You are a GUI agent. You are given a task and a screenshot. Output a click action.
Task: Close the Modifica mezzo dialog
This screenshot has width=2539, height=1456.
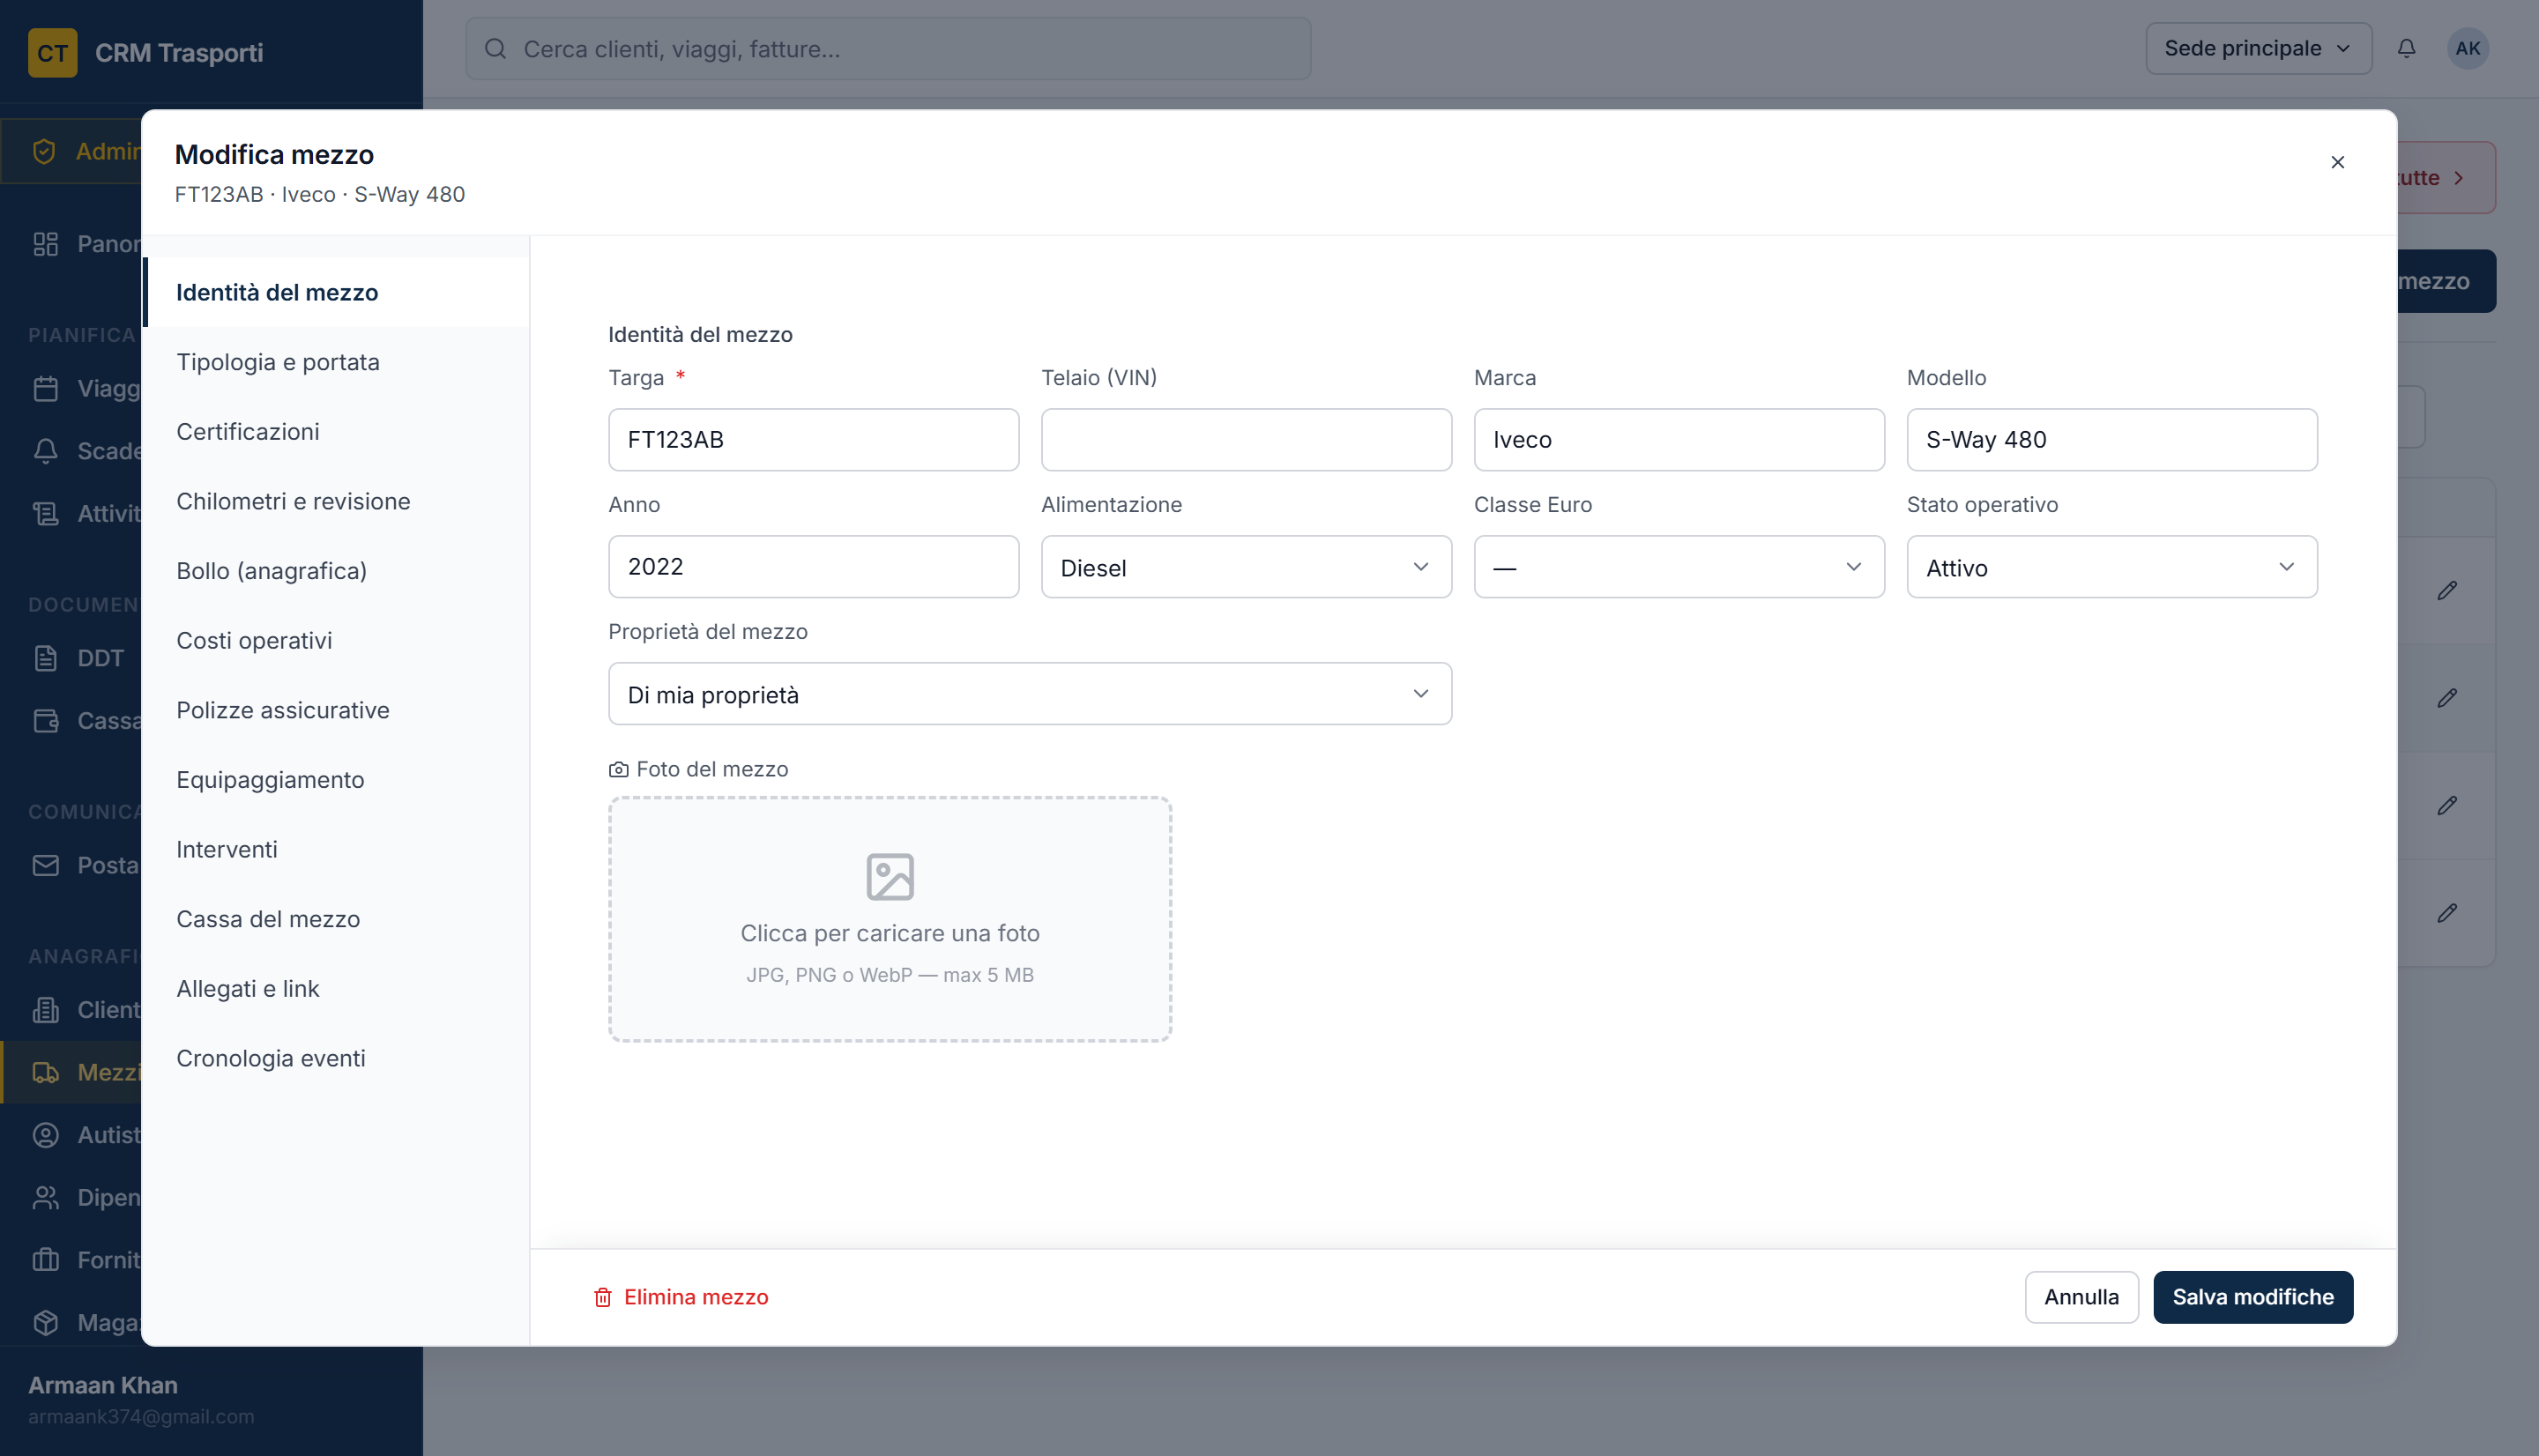(x=2337, y=162)
